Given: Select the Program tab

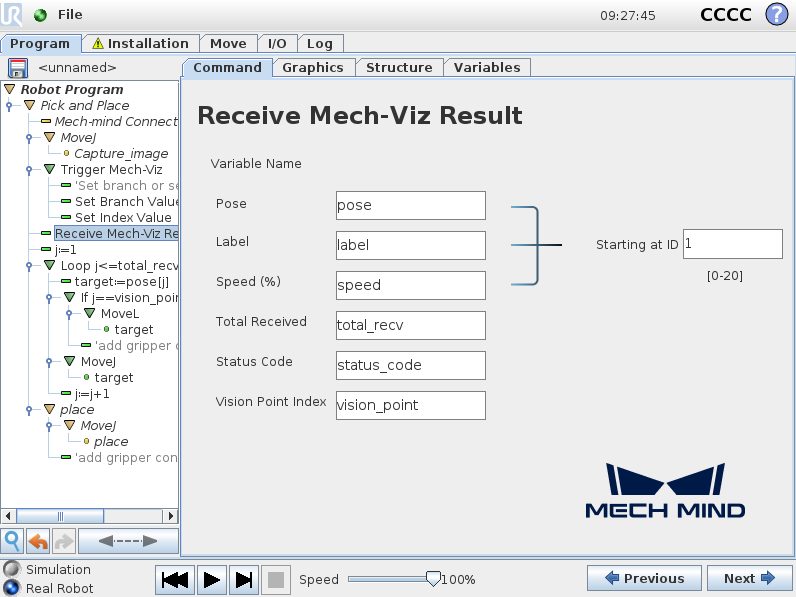Looking at the screenshot, I should click(x=40, y=44).
